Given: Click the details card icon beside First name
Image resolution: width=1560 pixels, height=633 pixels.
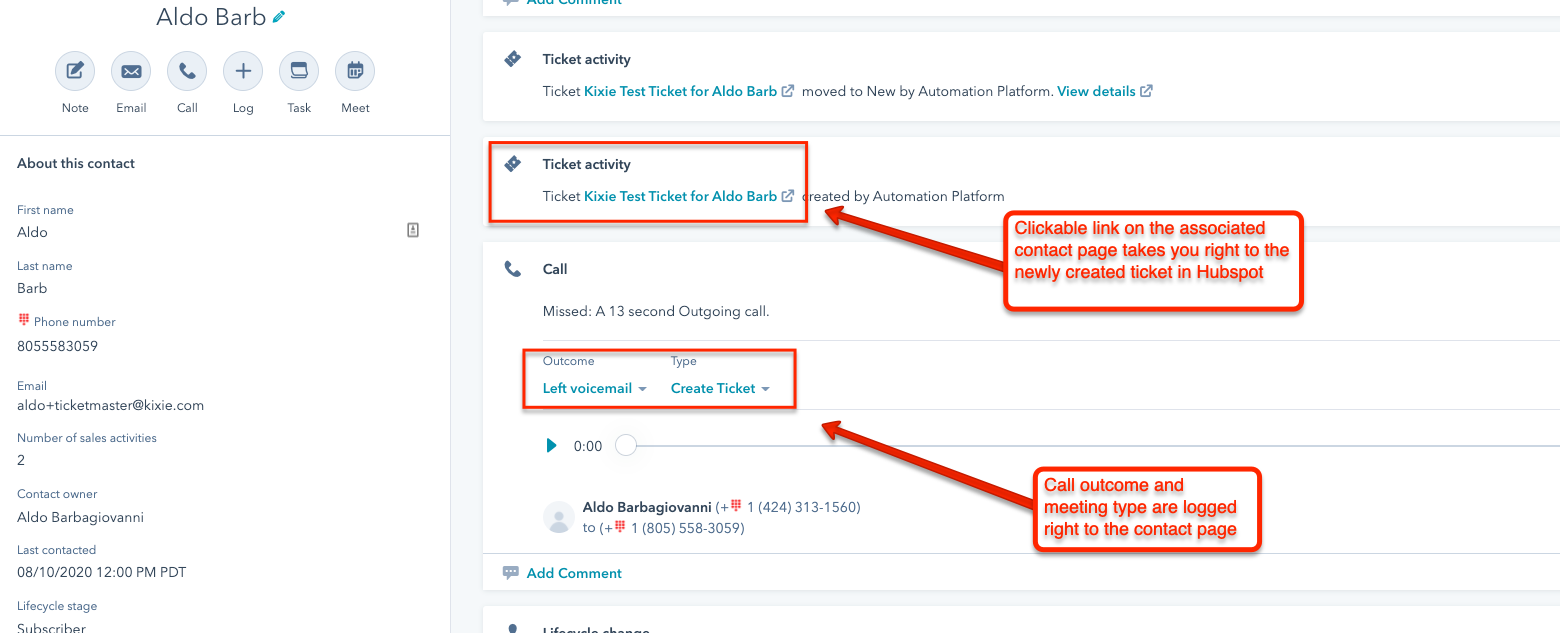Looking at the screenshot, I should click(x=413, y=230).
